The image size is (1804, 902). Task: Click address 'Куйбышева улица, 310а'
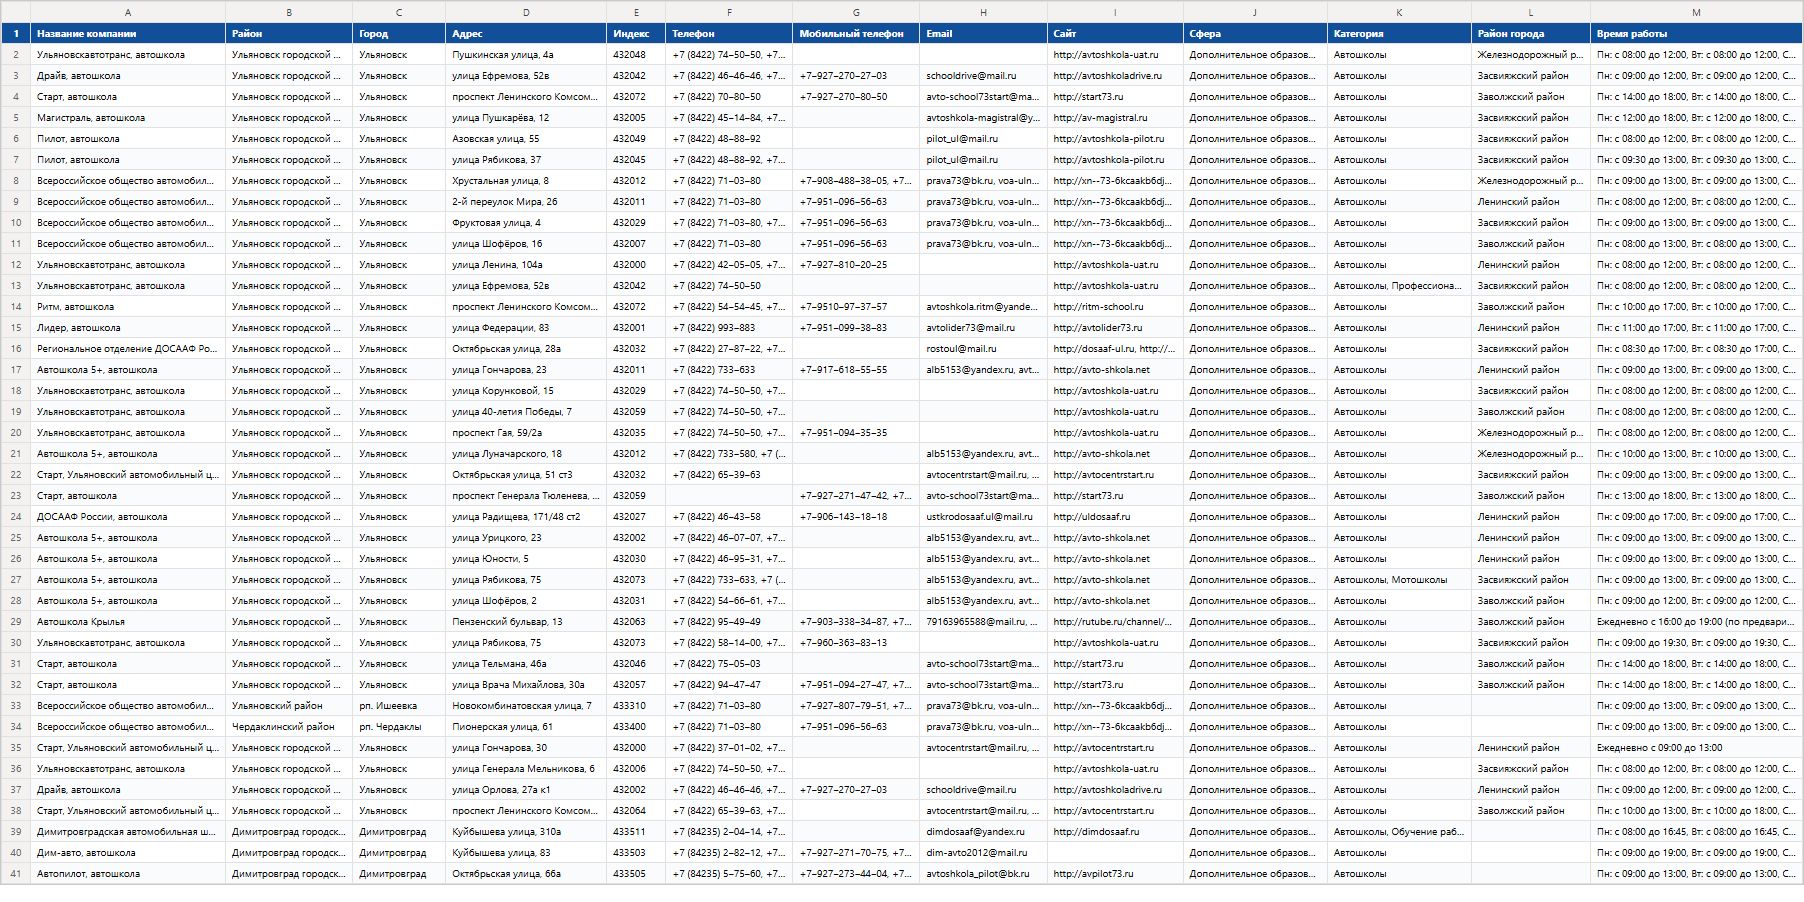pyautogui.click(x=526, y=832)
